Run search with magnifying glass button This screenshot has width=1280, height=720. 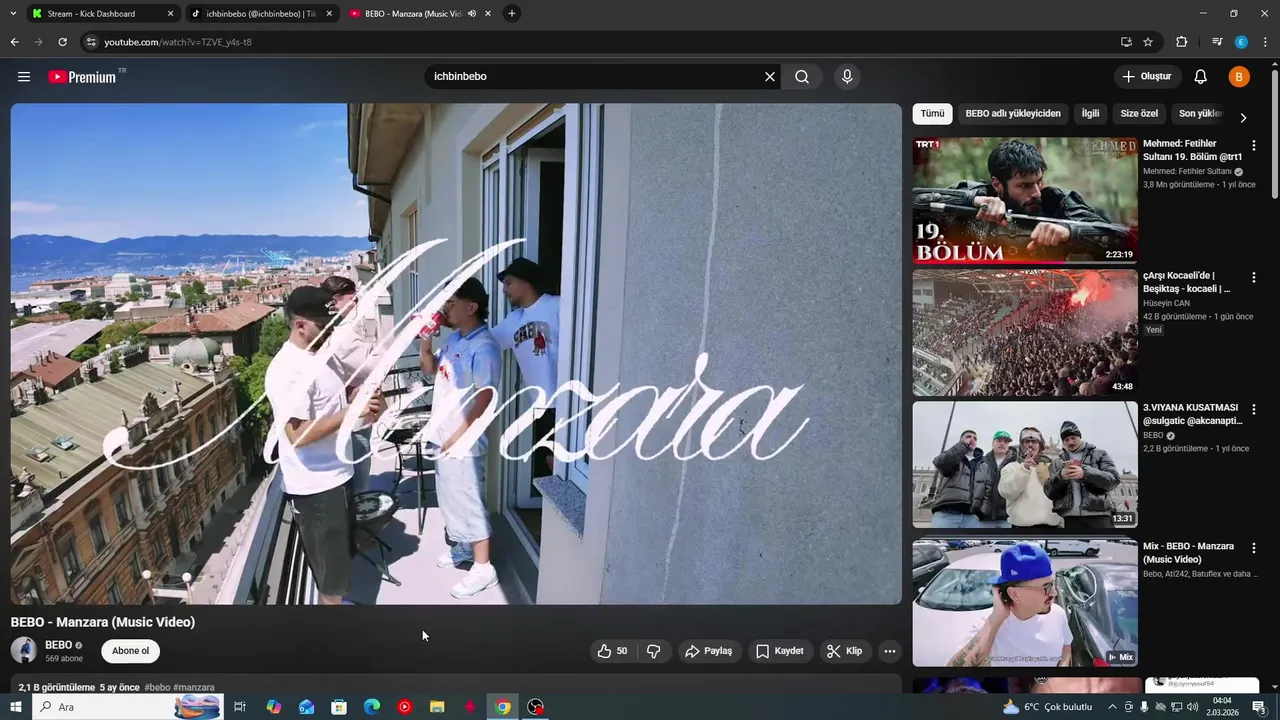(x=802, y=77)
